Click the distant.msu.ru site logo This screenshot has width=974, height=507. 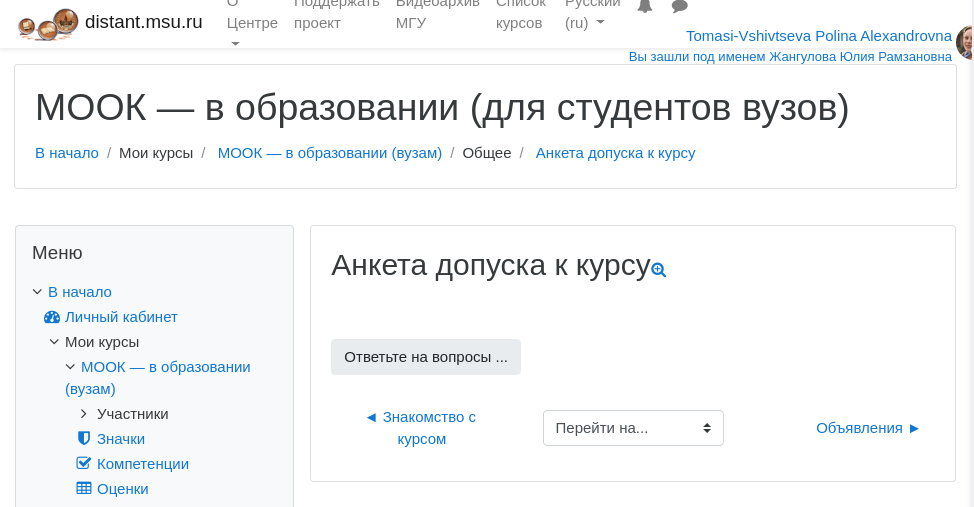48,23
